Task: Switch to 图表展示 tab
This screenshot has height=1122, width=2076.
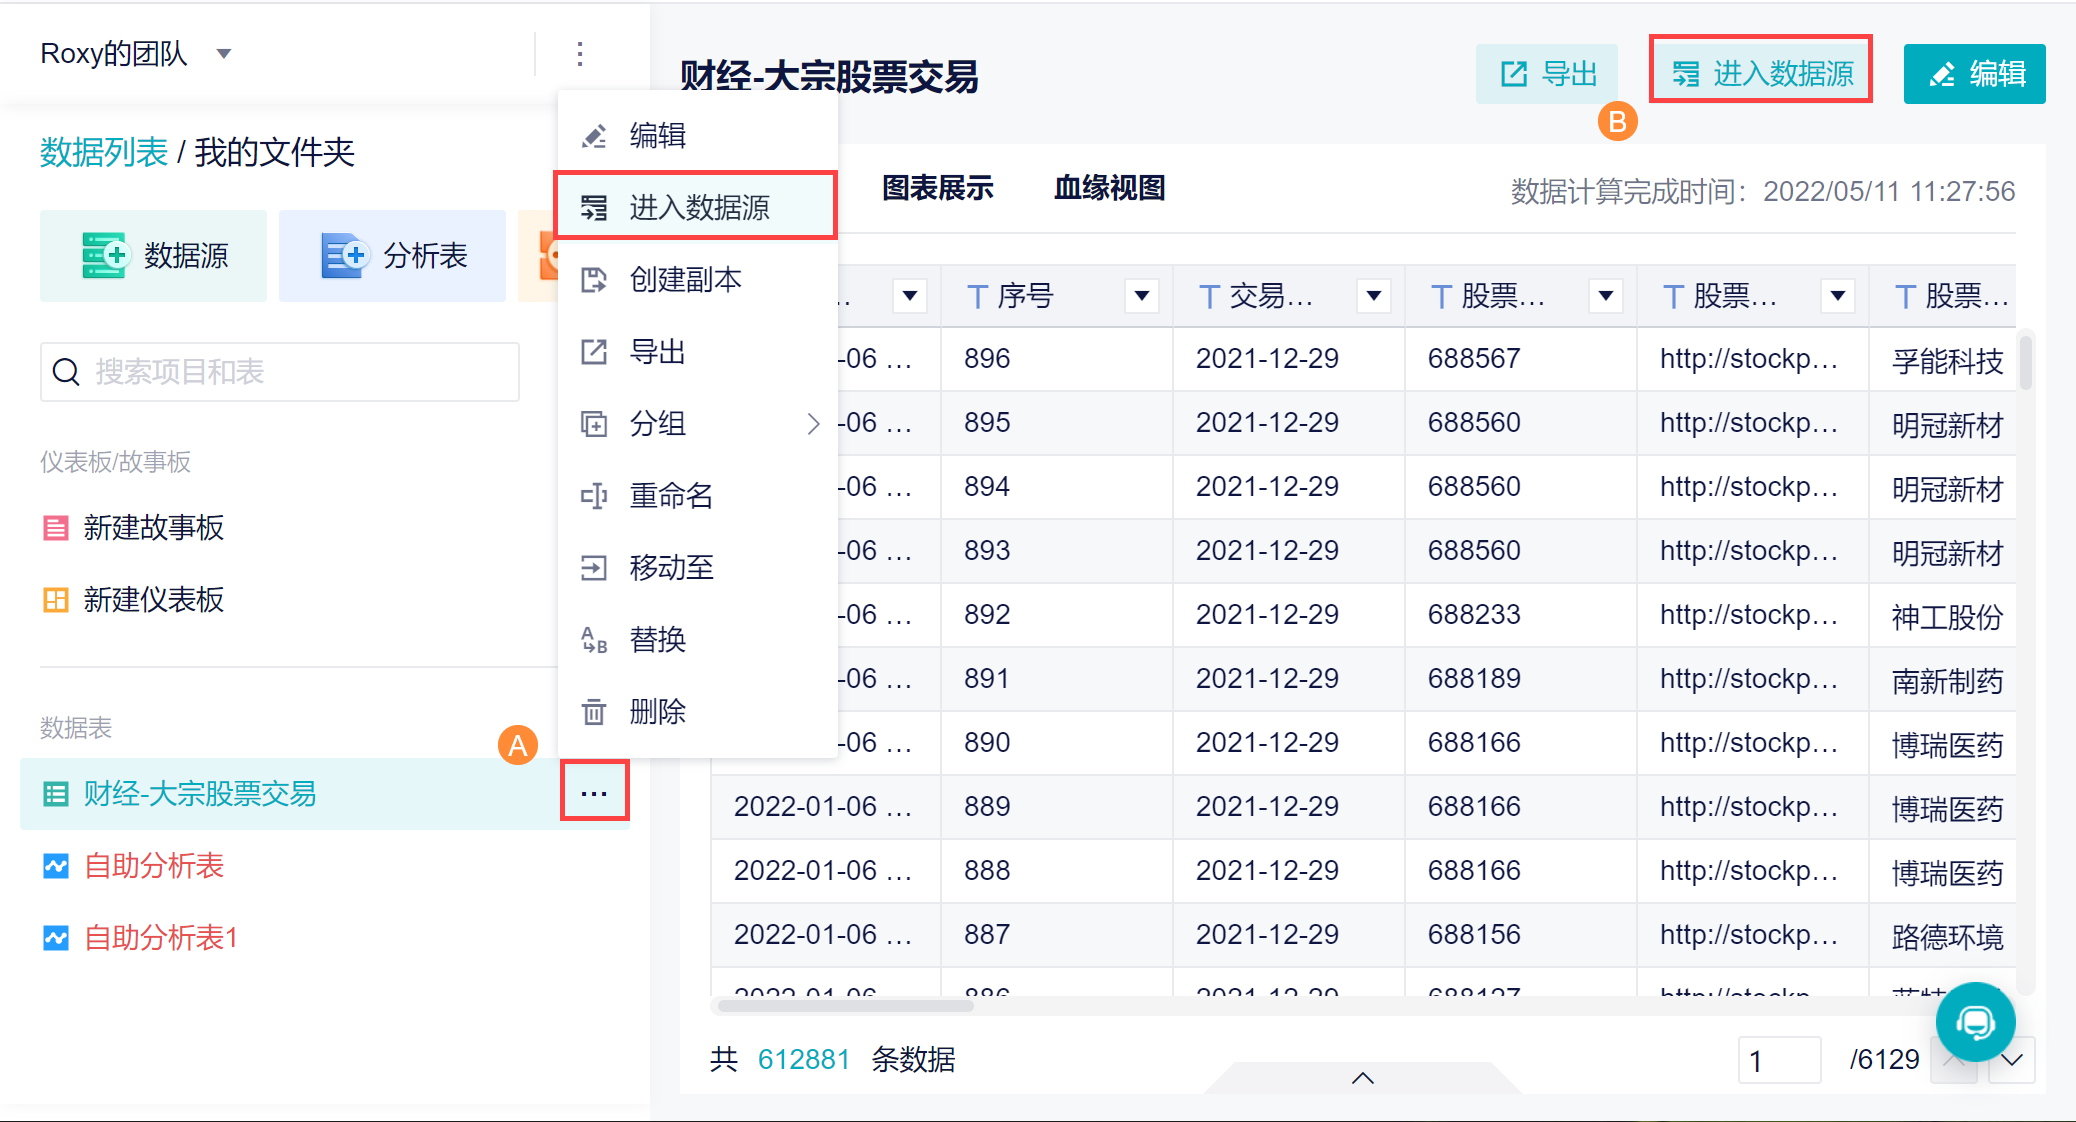Action: click(937, 188)
